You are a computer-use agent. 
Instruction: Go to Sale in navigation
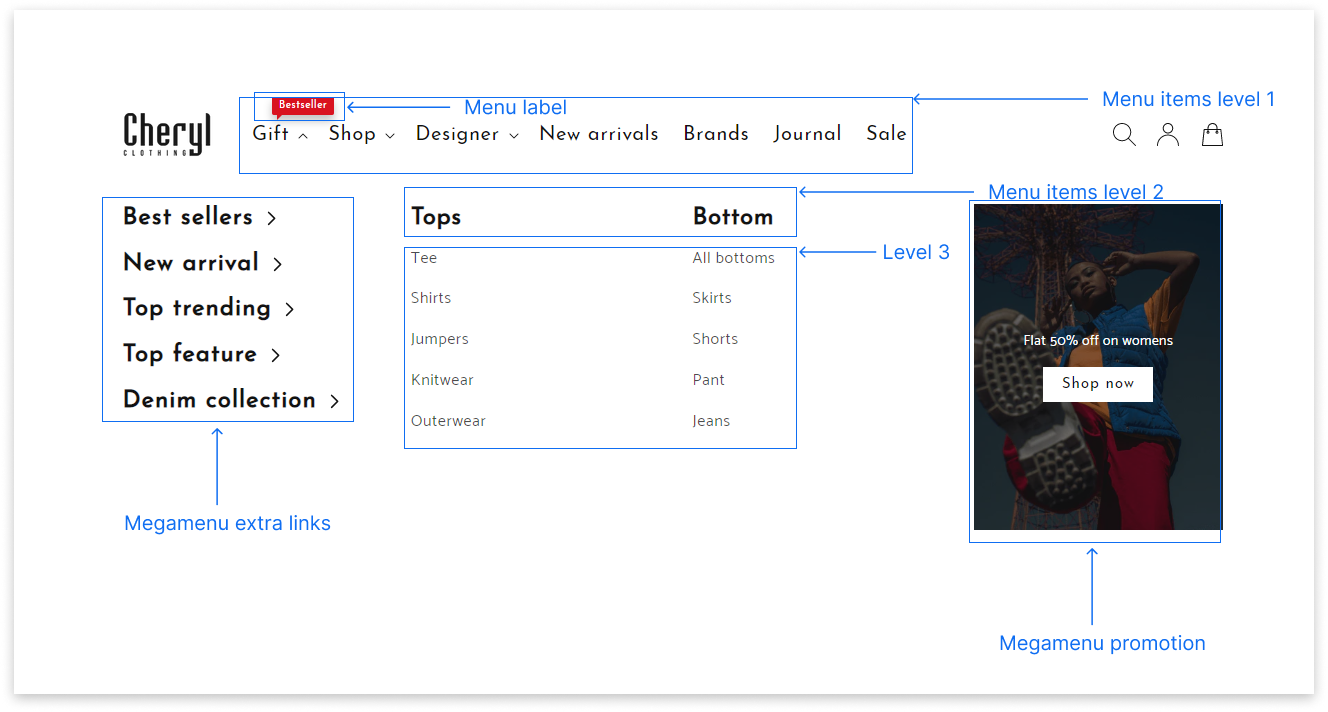[x=886, y=134]
